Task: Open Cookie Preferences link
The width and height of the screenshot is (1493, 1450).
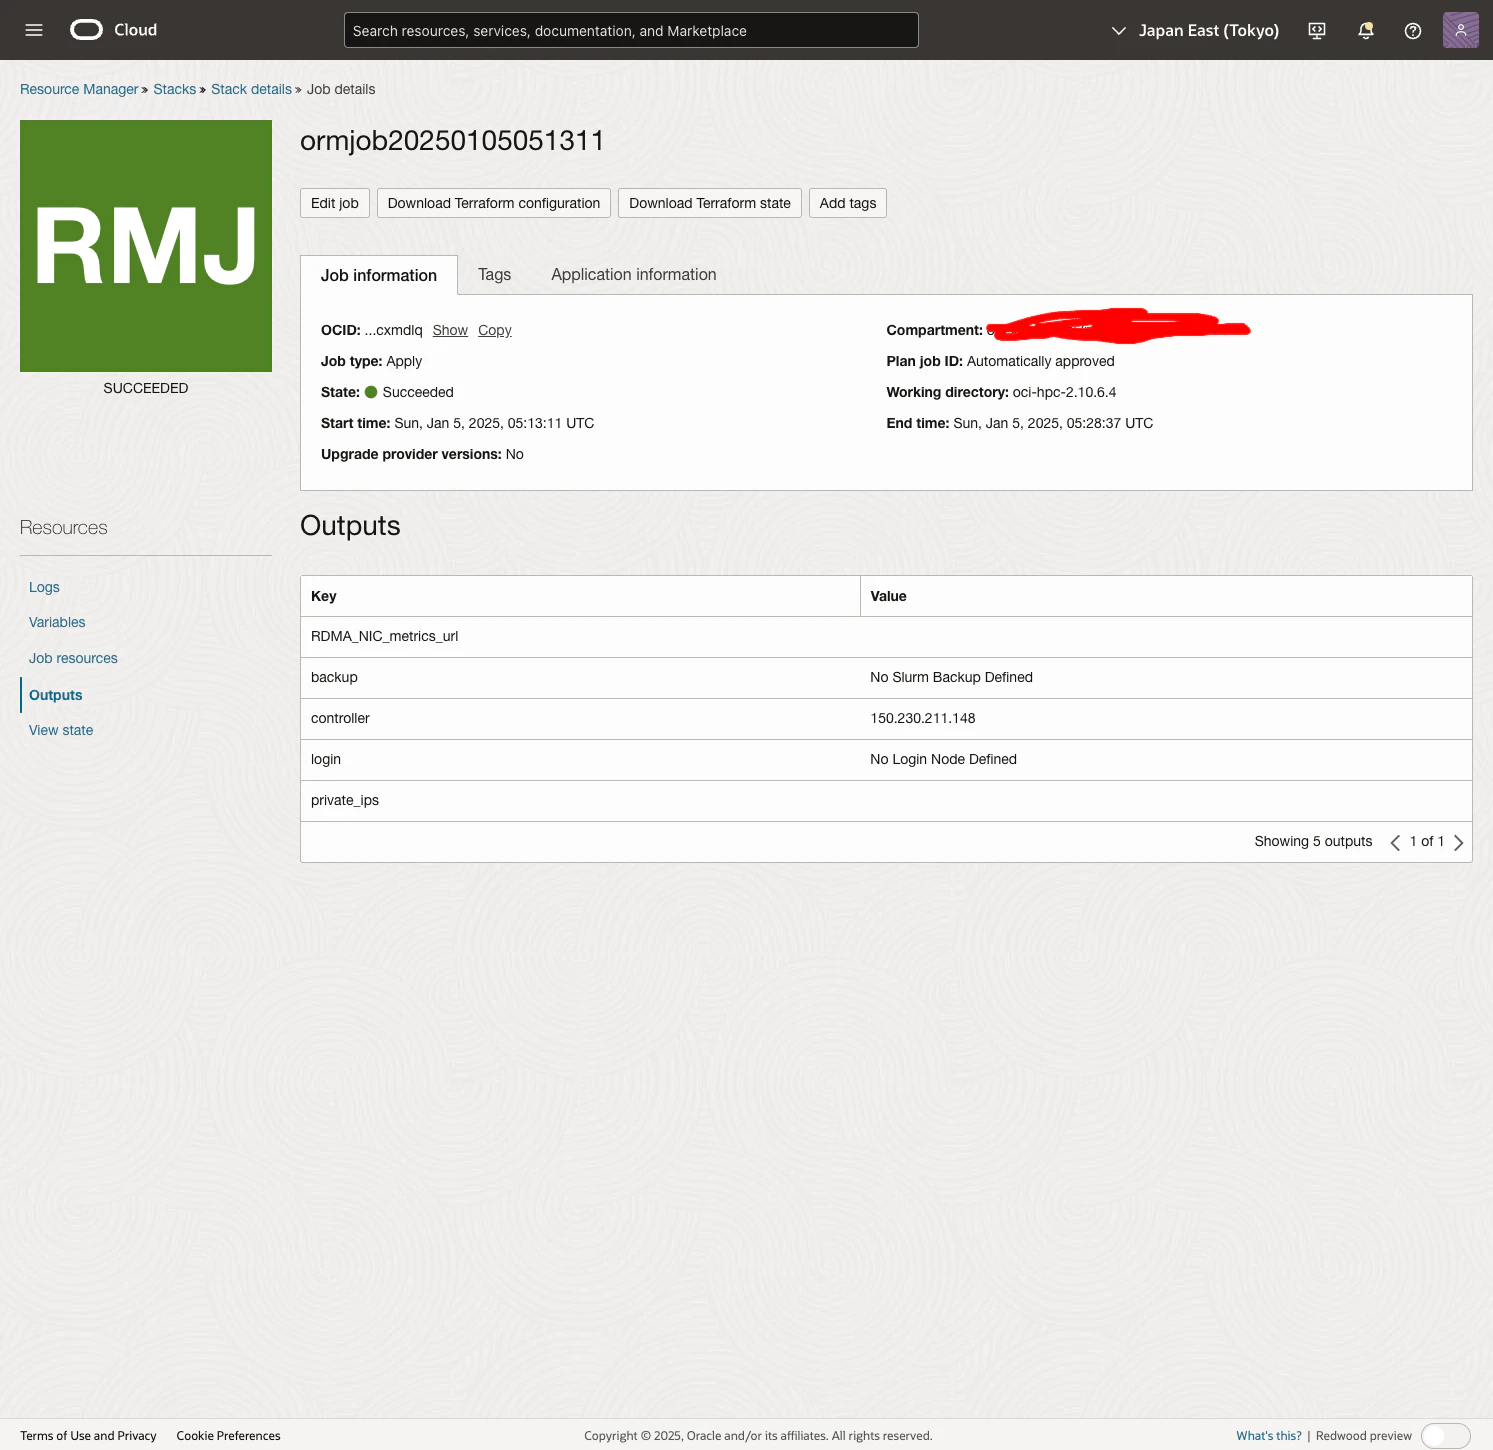Action: tap(228, 1436)
